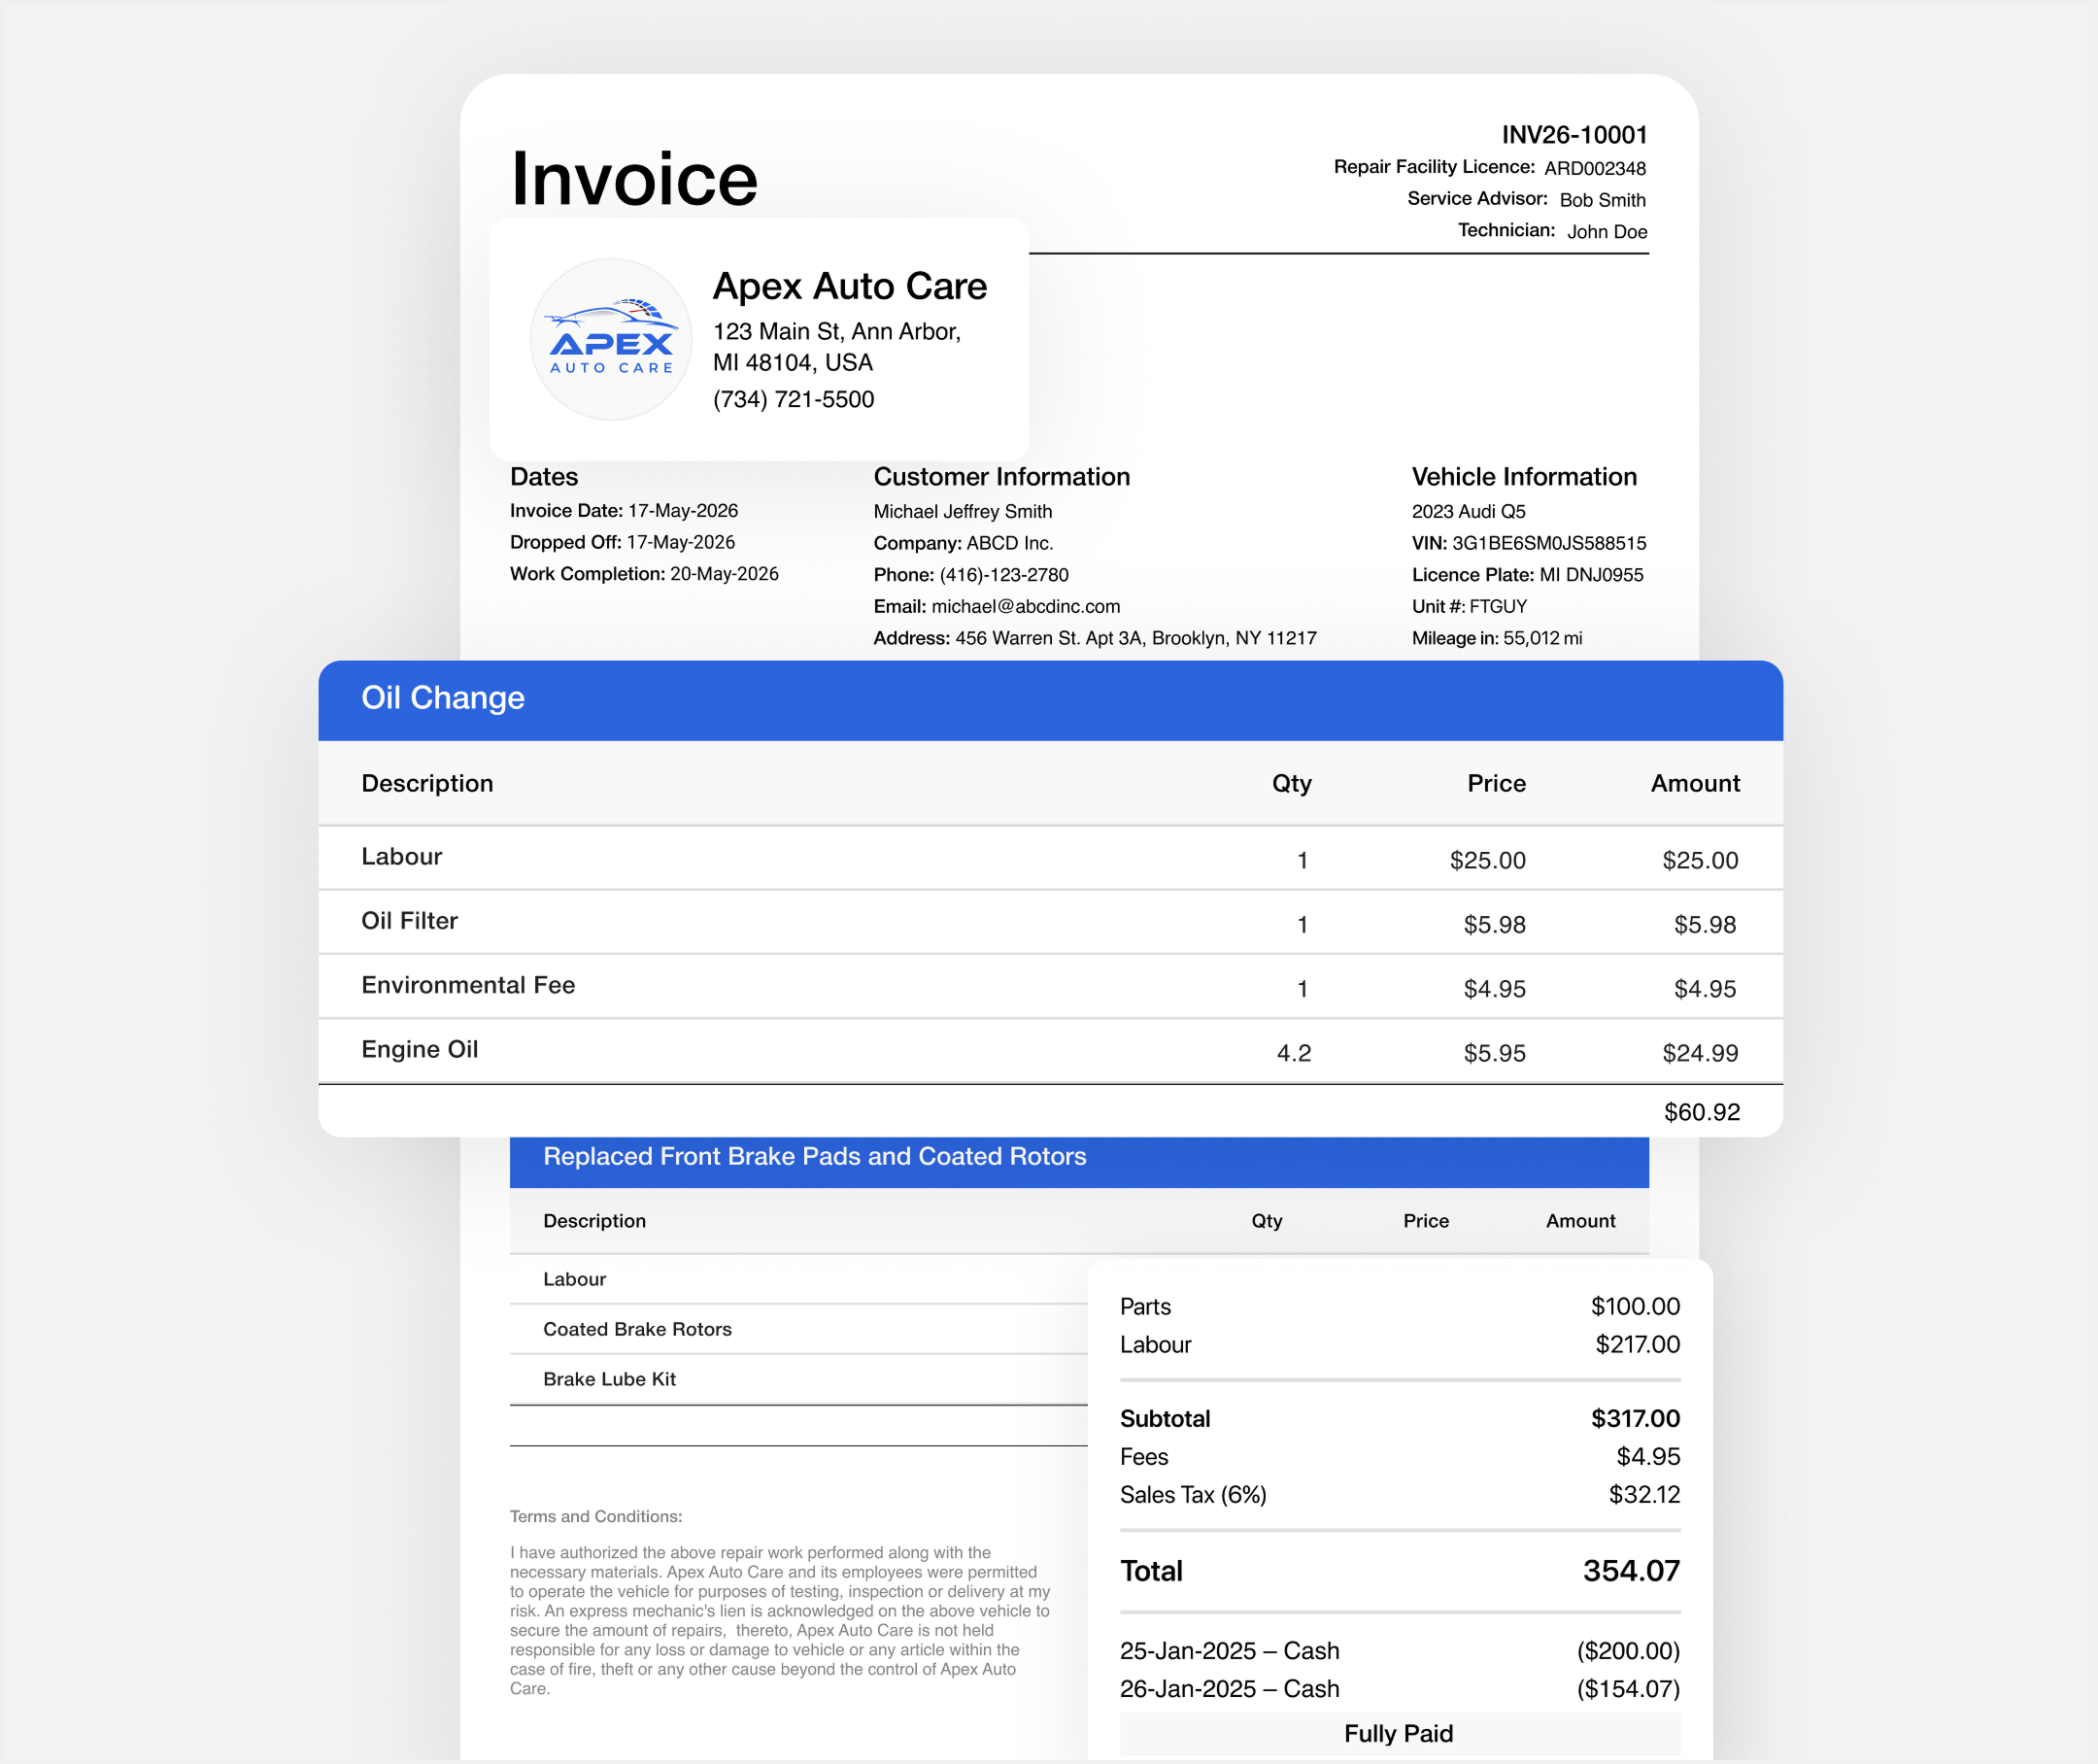Click Oil Change Qty column header

[x=1291, y=784]
